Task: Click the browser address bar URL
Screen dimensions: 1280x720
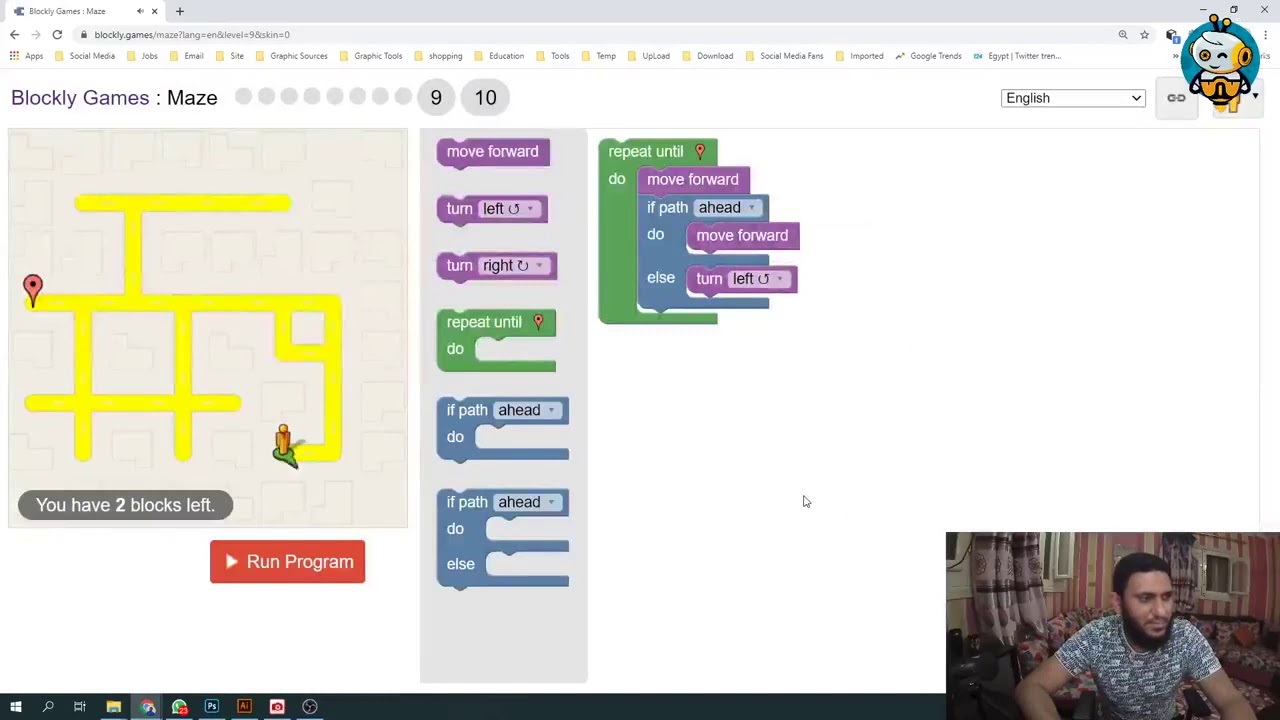Action: click(192, 35)
